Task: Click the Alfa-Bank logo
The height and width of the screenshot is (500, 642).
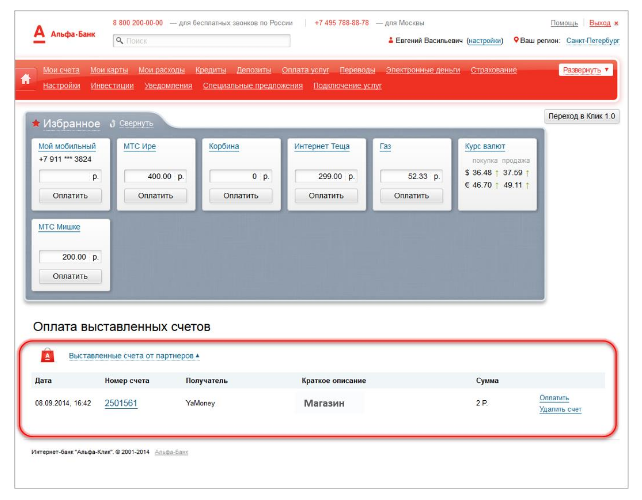Action: point(64,34)
